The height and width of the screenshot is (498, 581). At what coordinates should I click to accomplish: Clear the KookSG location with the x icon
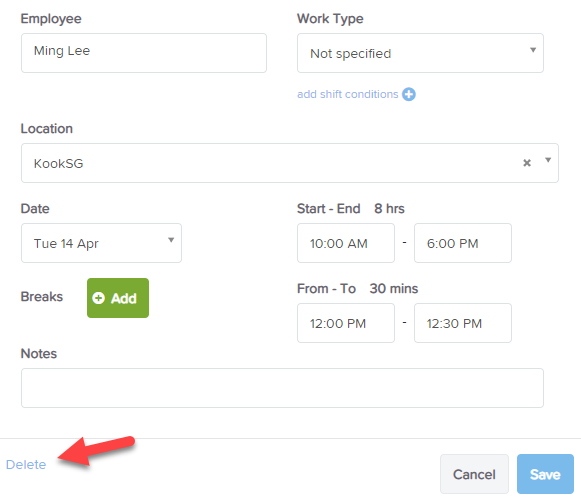[527, 163]
